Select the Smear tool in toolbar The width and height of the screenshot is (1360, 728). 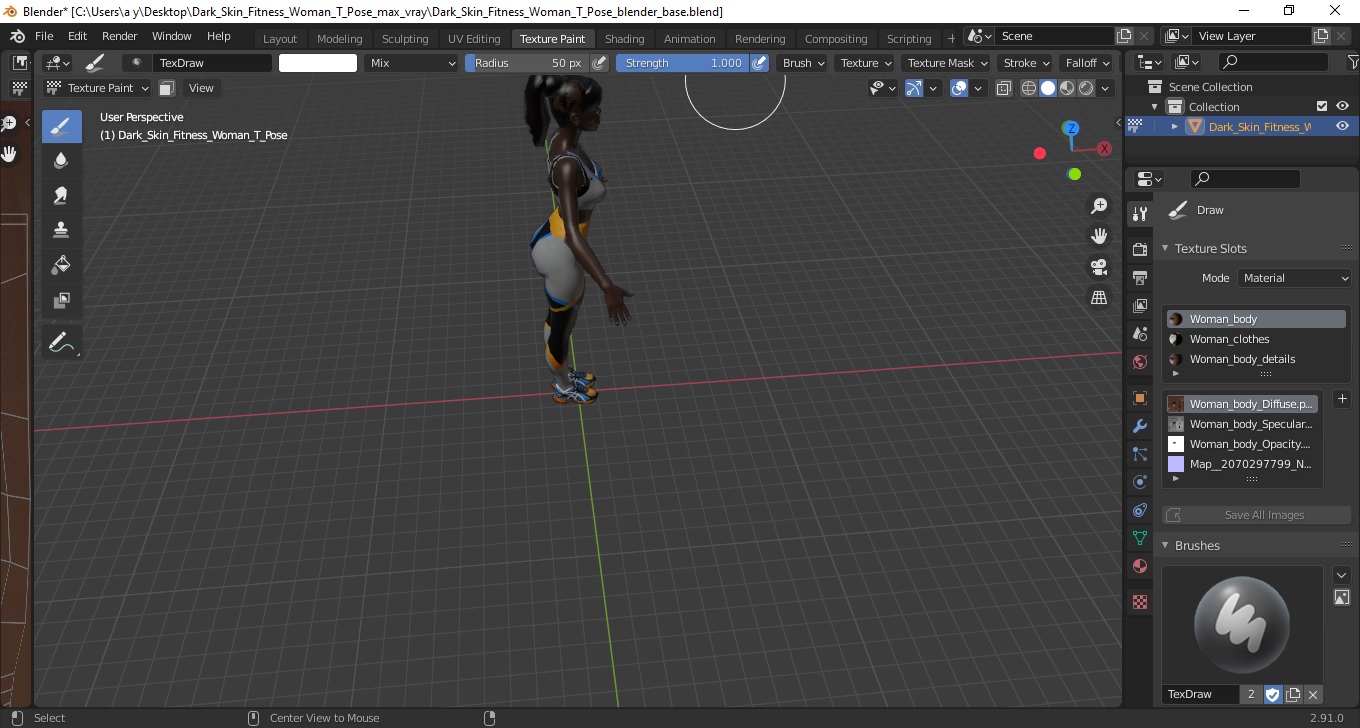pyautogui.click(x=61, y=195)
